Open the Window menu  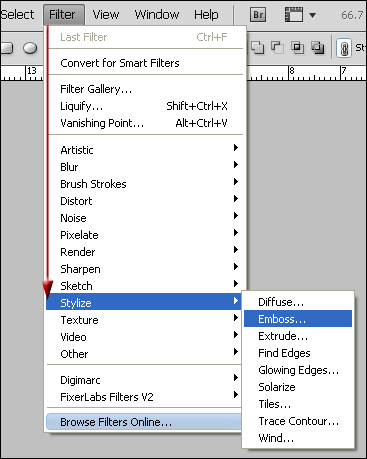coord(157,15)
